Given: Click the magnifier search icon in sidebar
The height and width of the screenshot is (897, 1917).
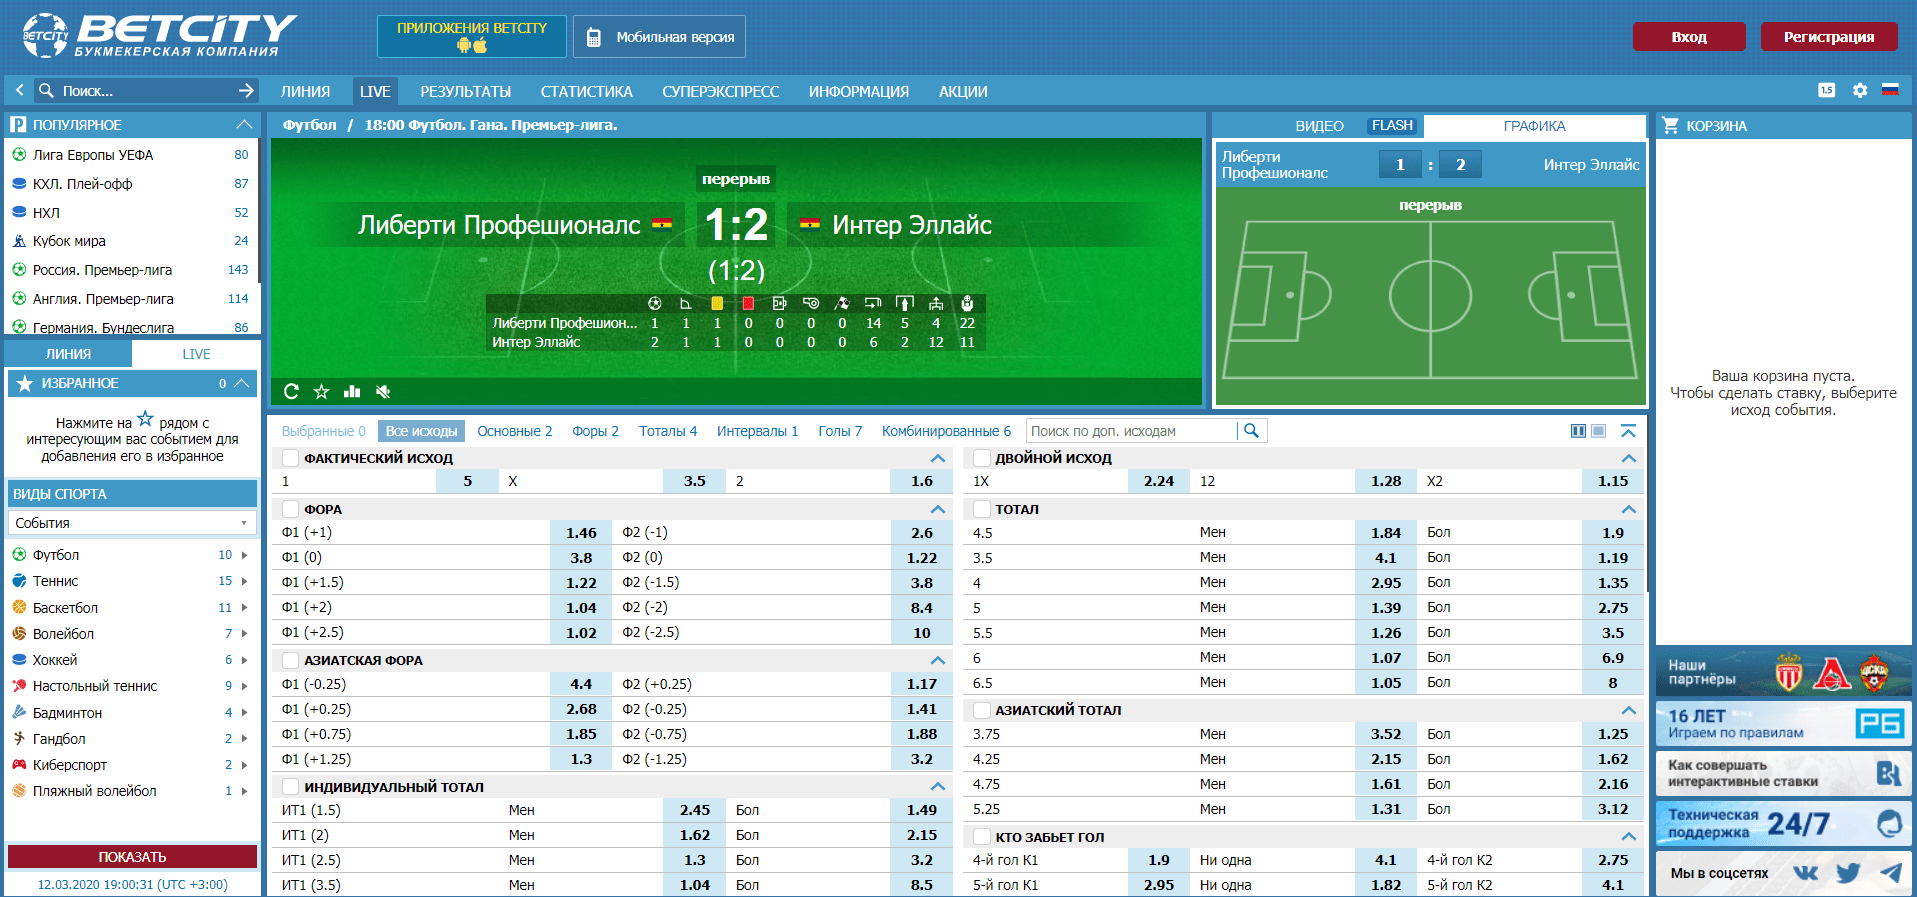Looking at the screenshot, I should [x=46, y=90].
